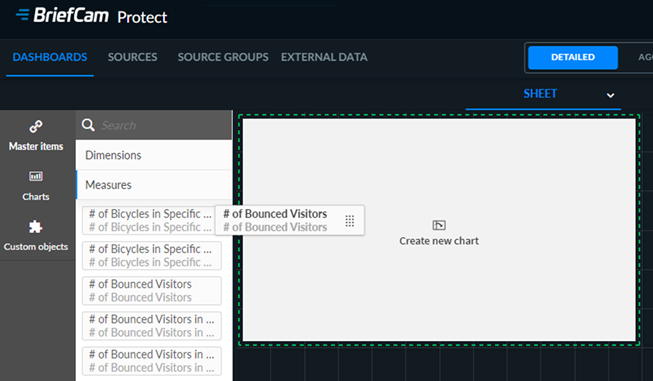This screenshot has width=653, height=381.
Task: Select the DETAILED view button
Action: (x=573, y=57)
